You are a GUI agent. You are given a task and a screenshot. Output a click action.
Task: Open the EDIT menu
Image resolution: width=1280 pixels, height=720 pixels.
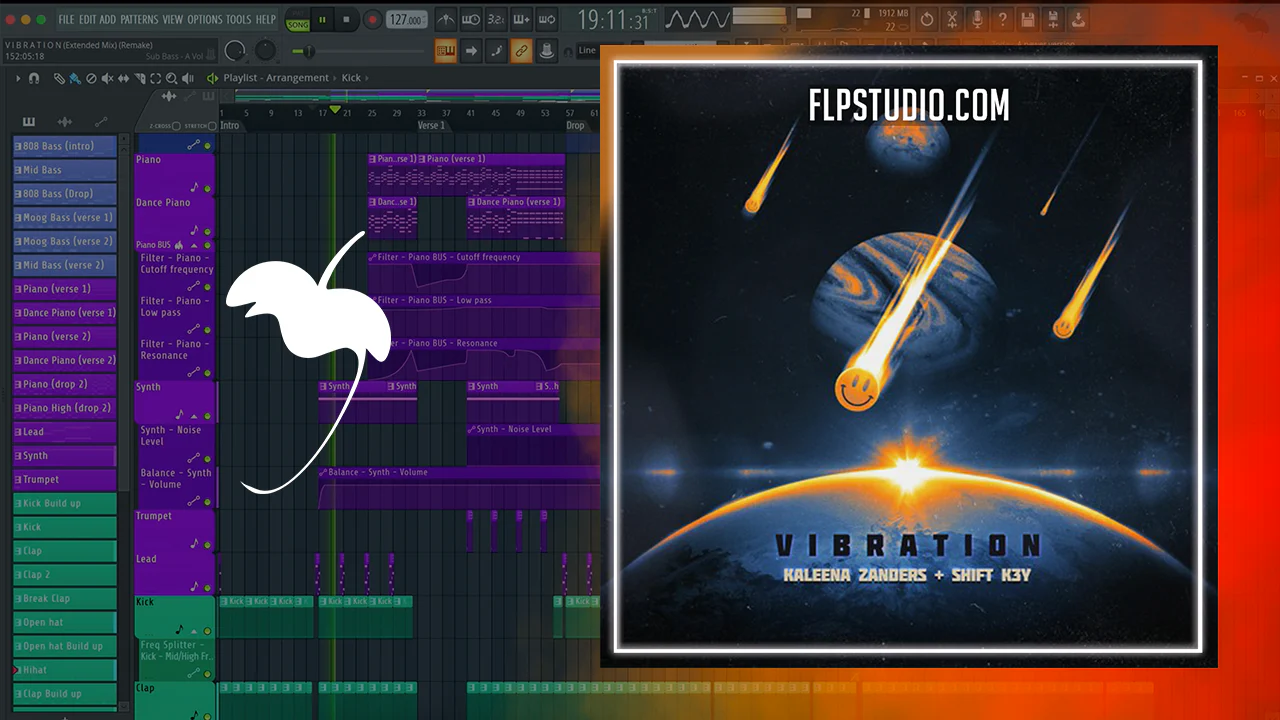tap(88, 19)
